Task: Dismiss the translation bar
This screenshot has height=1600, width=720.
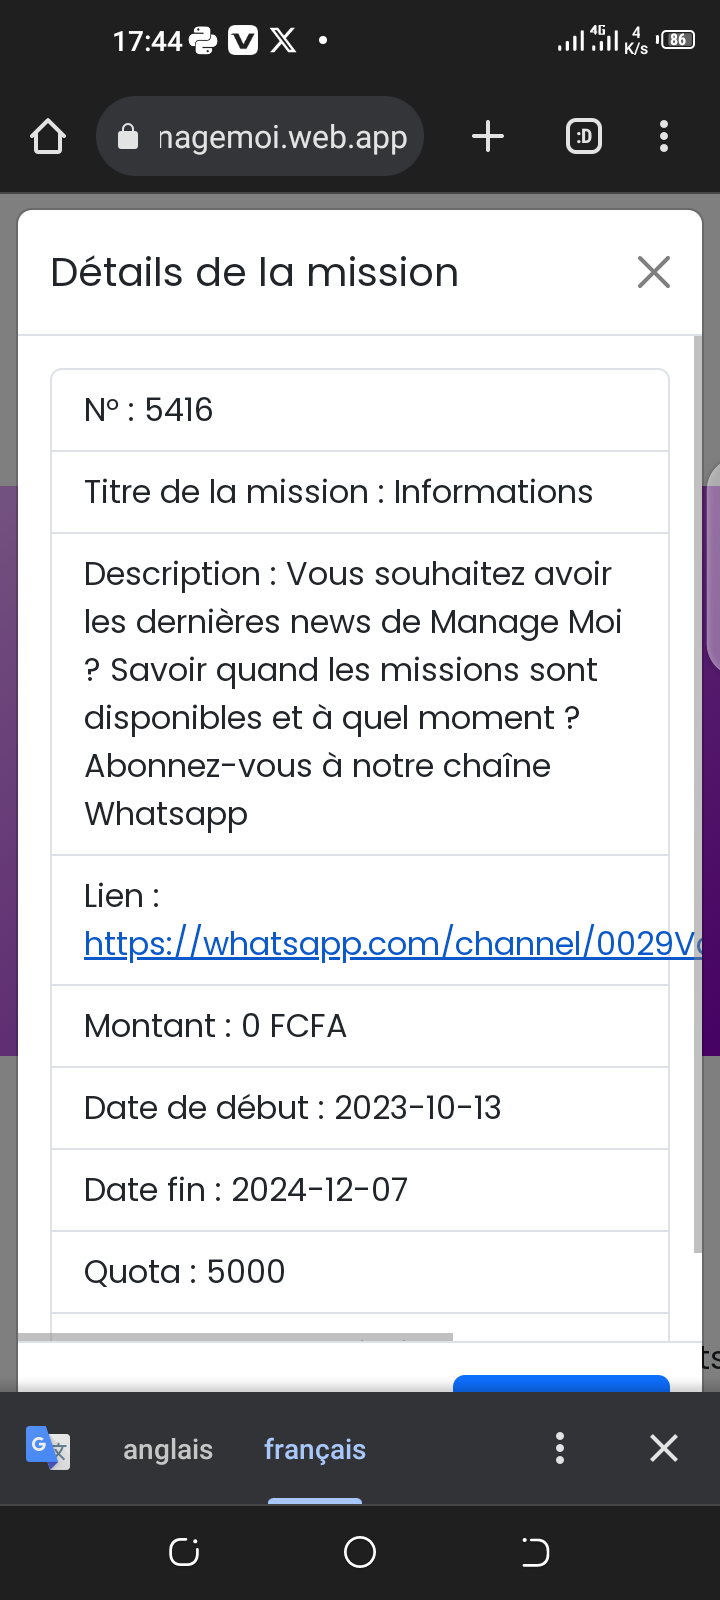Action: [664, 1448]
